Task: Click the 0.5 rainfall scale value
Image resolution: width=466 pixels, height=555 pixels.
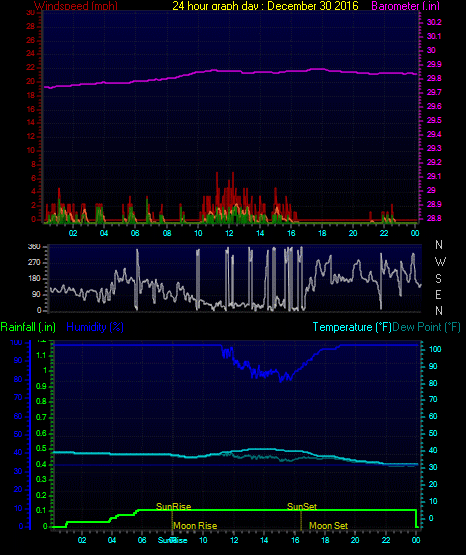Action: [41, 448]
